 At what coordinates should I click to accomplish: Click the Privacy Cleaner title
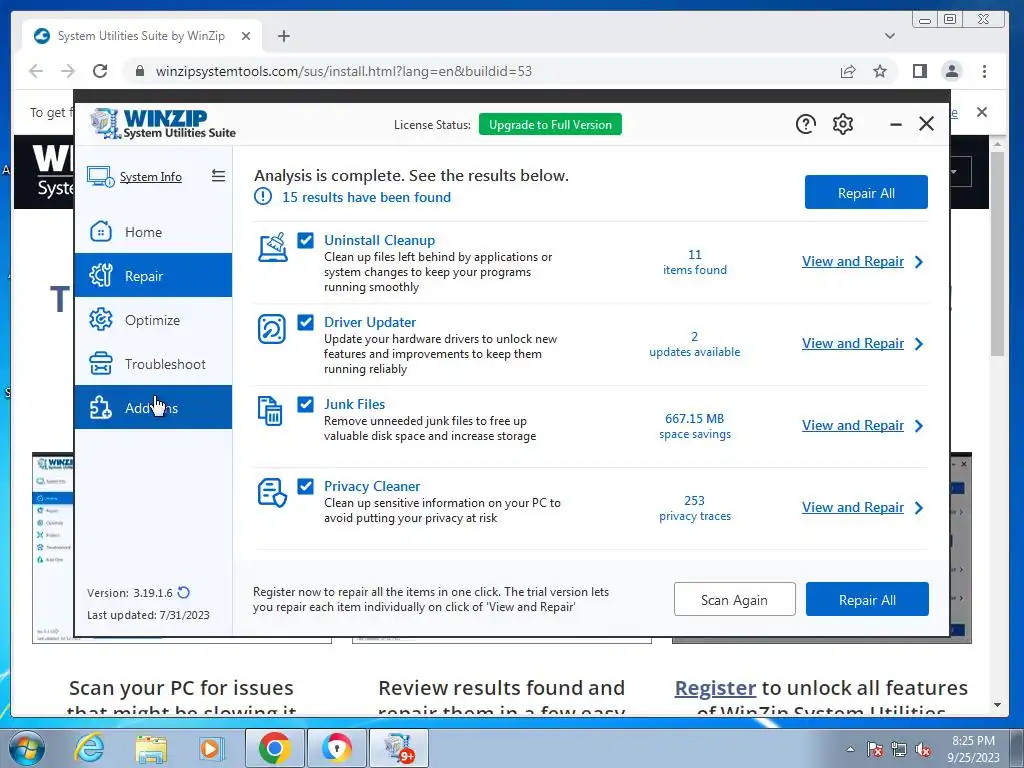tap(372, 487)
